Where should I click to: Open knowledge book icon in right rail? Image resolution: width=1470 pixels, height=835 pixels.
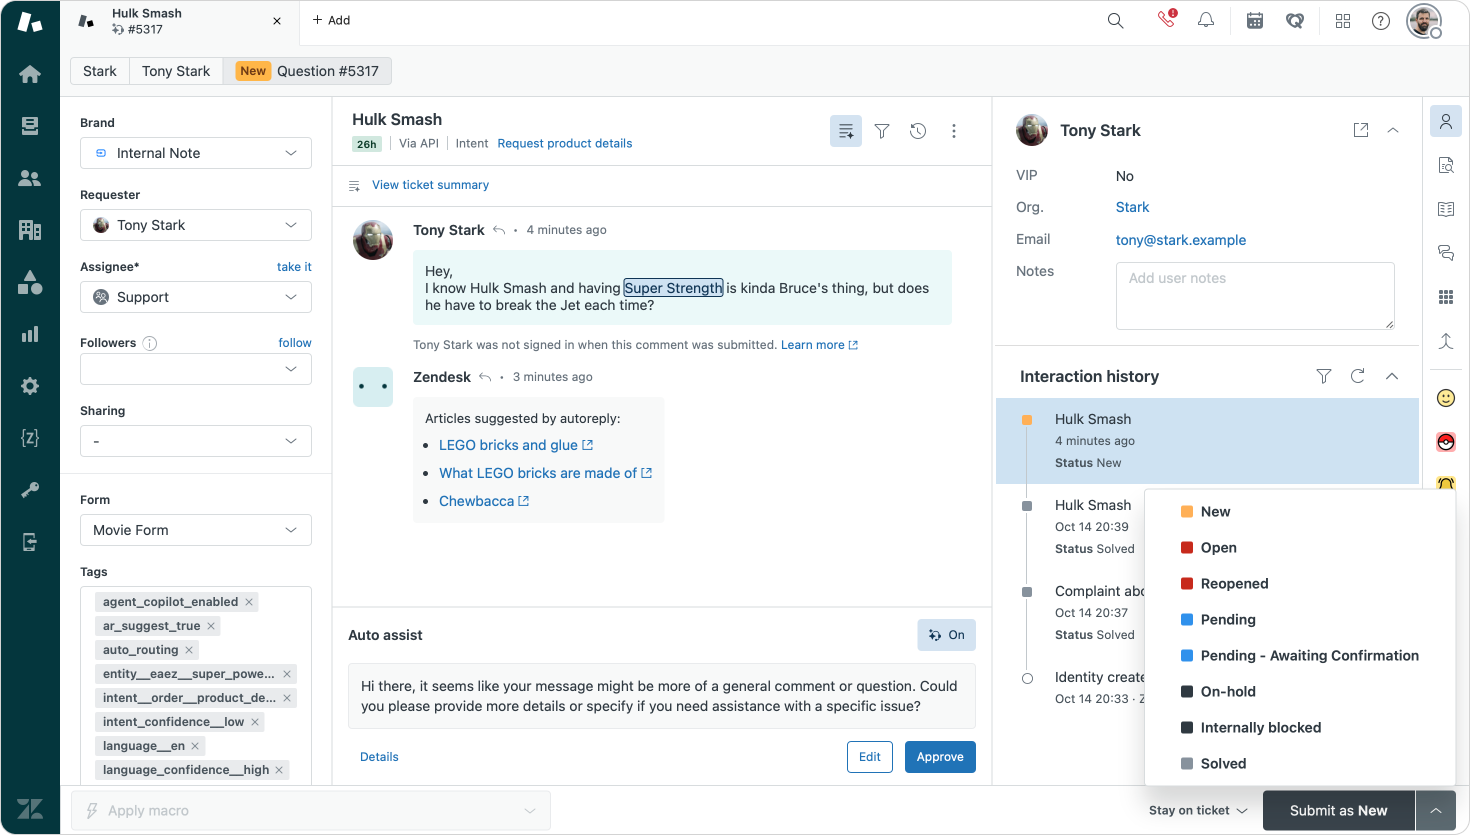coord(1446,209)
